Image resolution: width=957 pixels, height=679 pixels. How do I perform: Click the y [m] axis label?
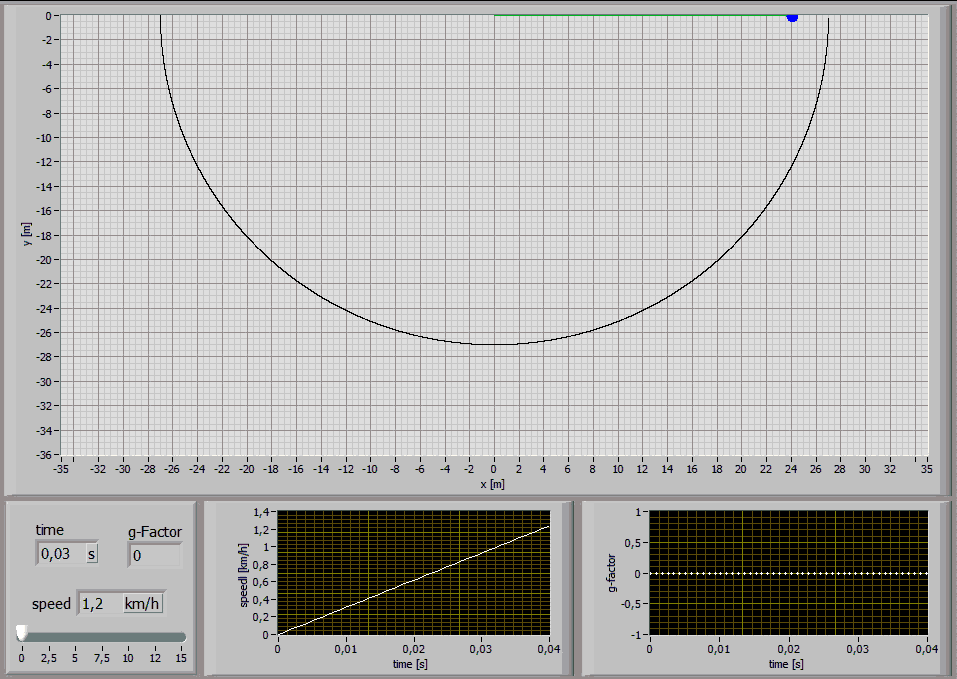pyautogui.click(x=26, y=234)
